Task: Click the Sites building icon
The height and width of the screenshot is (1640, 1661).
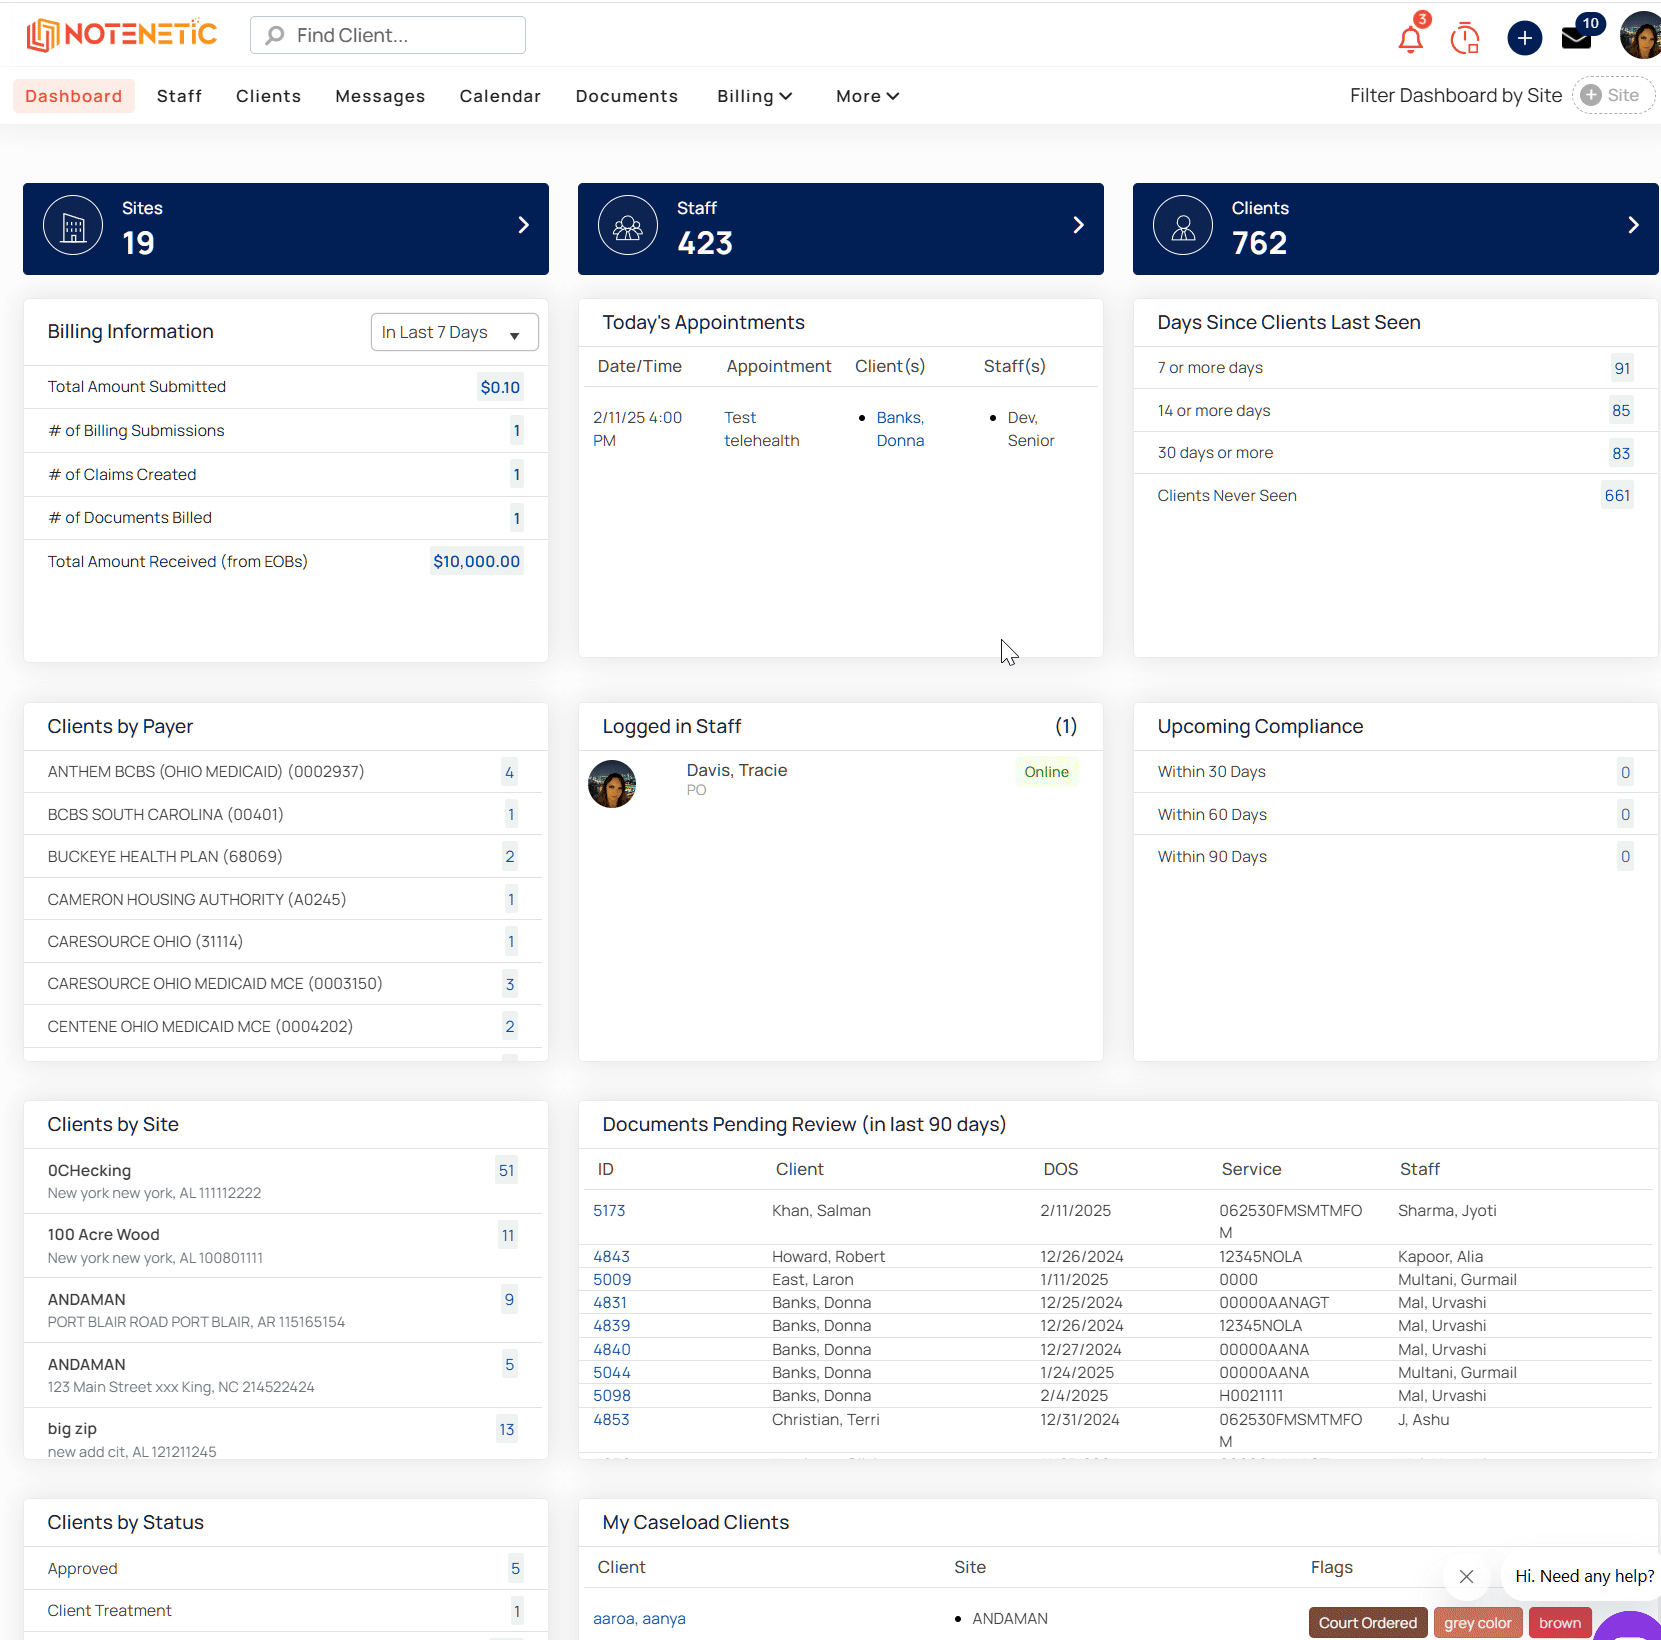Action: pyautogui.click(x=73, y=226)
